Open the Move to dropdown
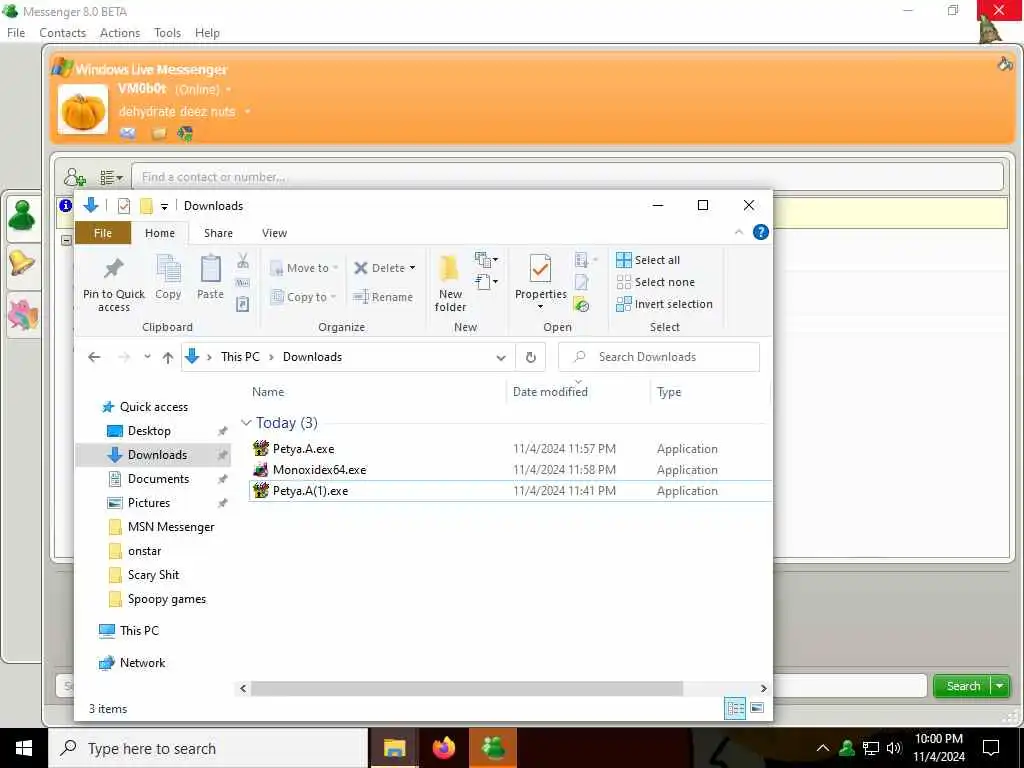The height and width of the screenshot is (768, 1024). (304, 268)
